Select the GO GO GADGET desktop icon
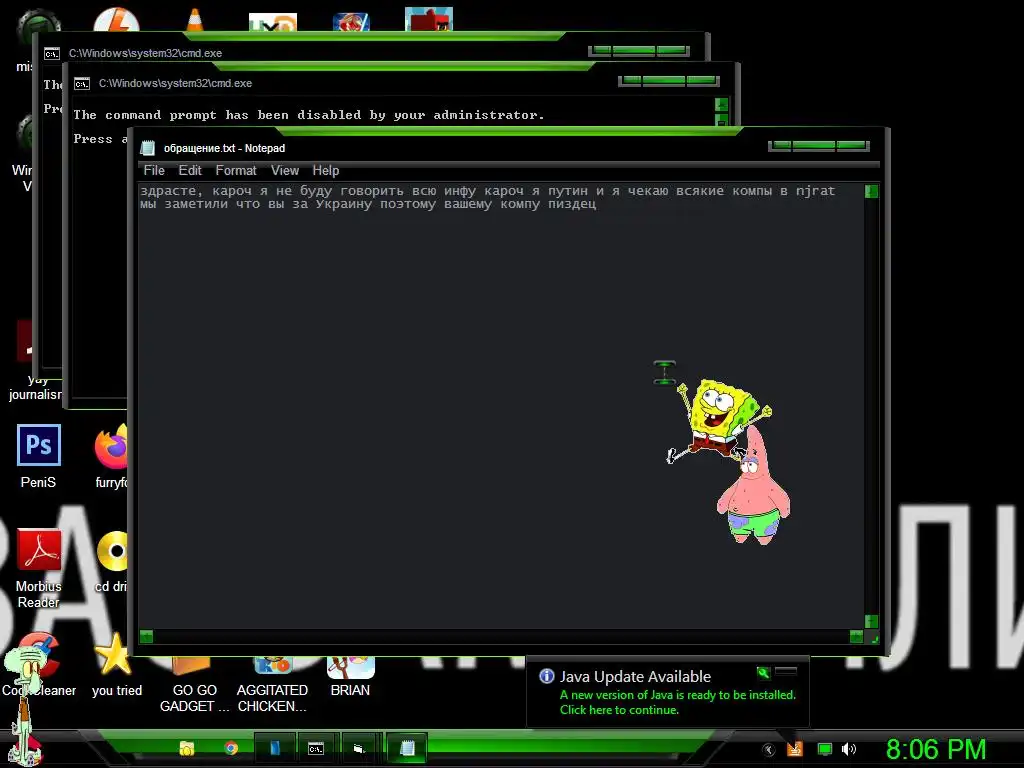1024x768 pixels. [x=194, y=686]
